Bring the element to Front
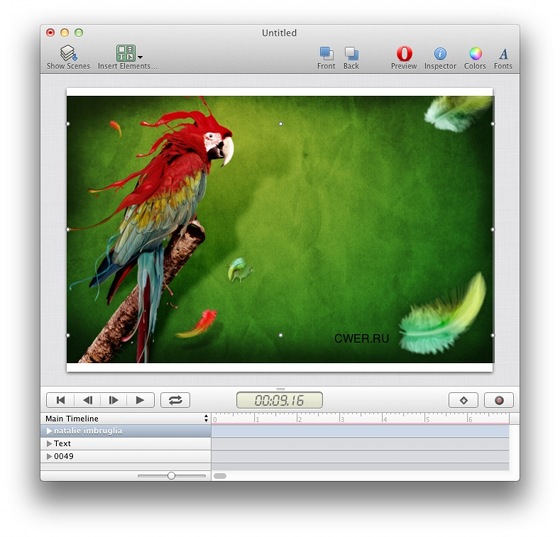Screen dimensions: 560x537 [x=326, y=57]
